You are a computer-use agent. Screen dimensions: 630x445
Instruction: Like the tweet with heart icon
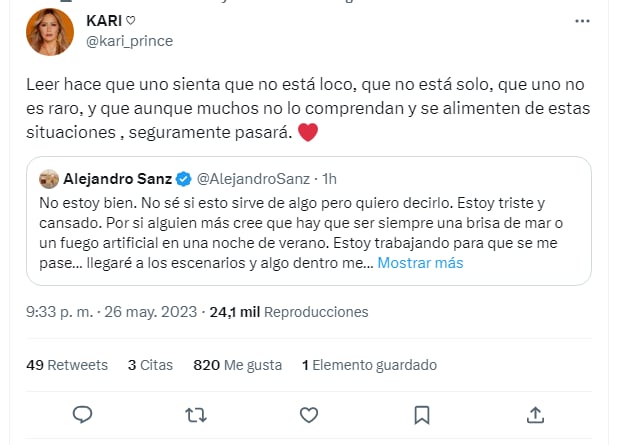tap(310, 414)
